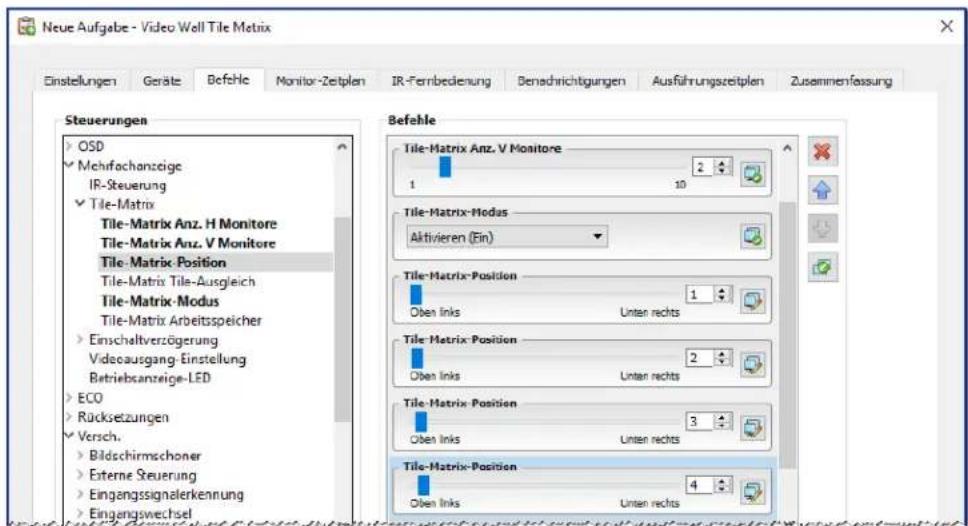Image resolution: width=968 pixels, height=526 pixels.
Task: Close the Neue Aufgabe dialog
Action: pos(946,27)
